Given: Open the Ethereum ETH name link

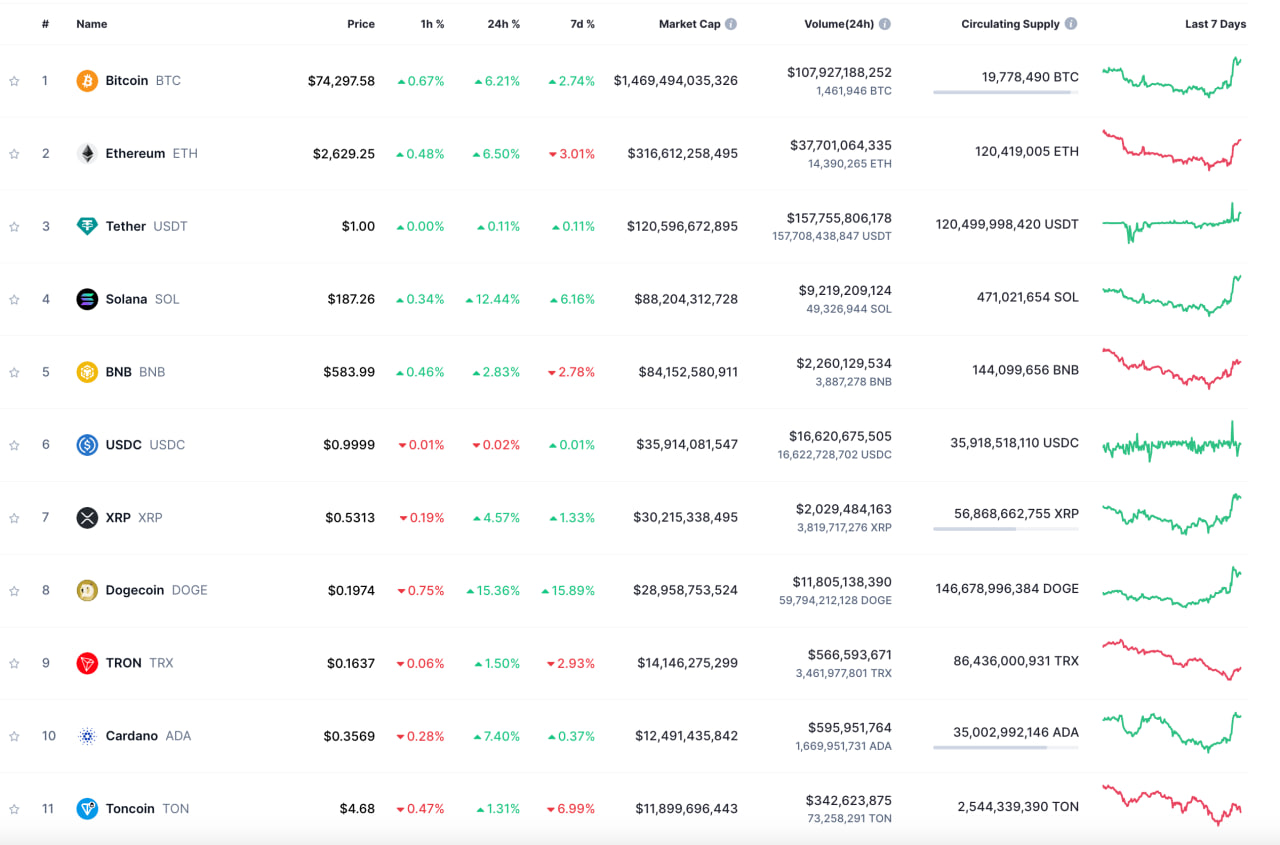Looking at the screenshot, I should 152,154.
